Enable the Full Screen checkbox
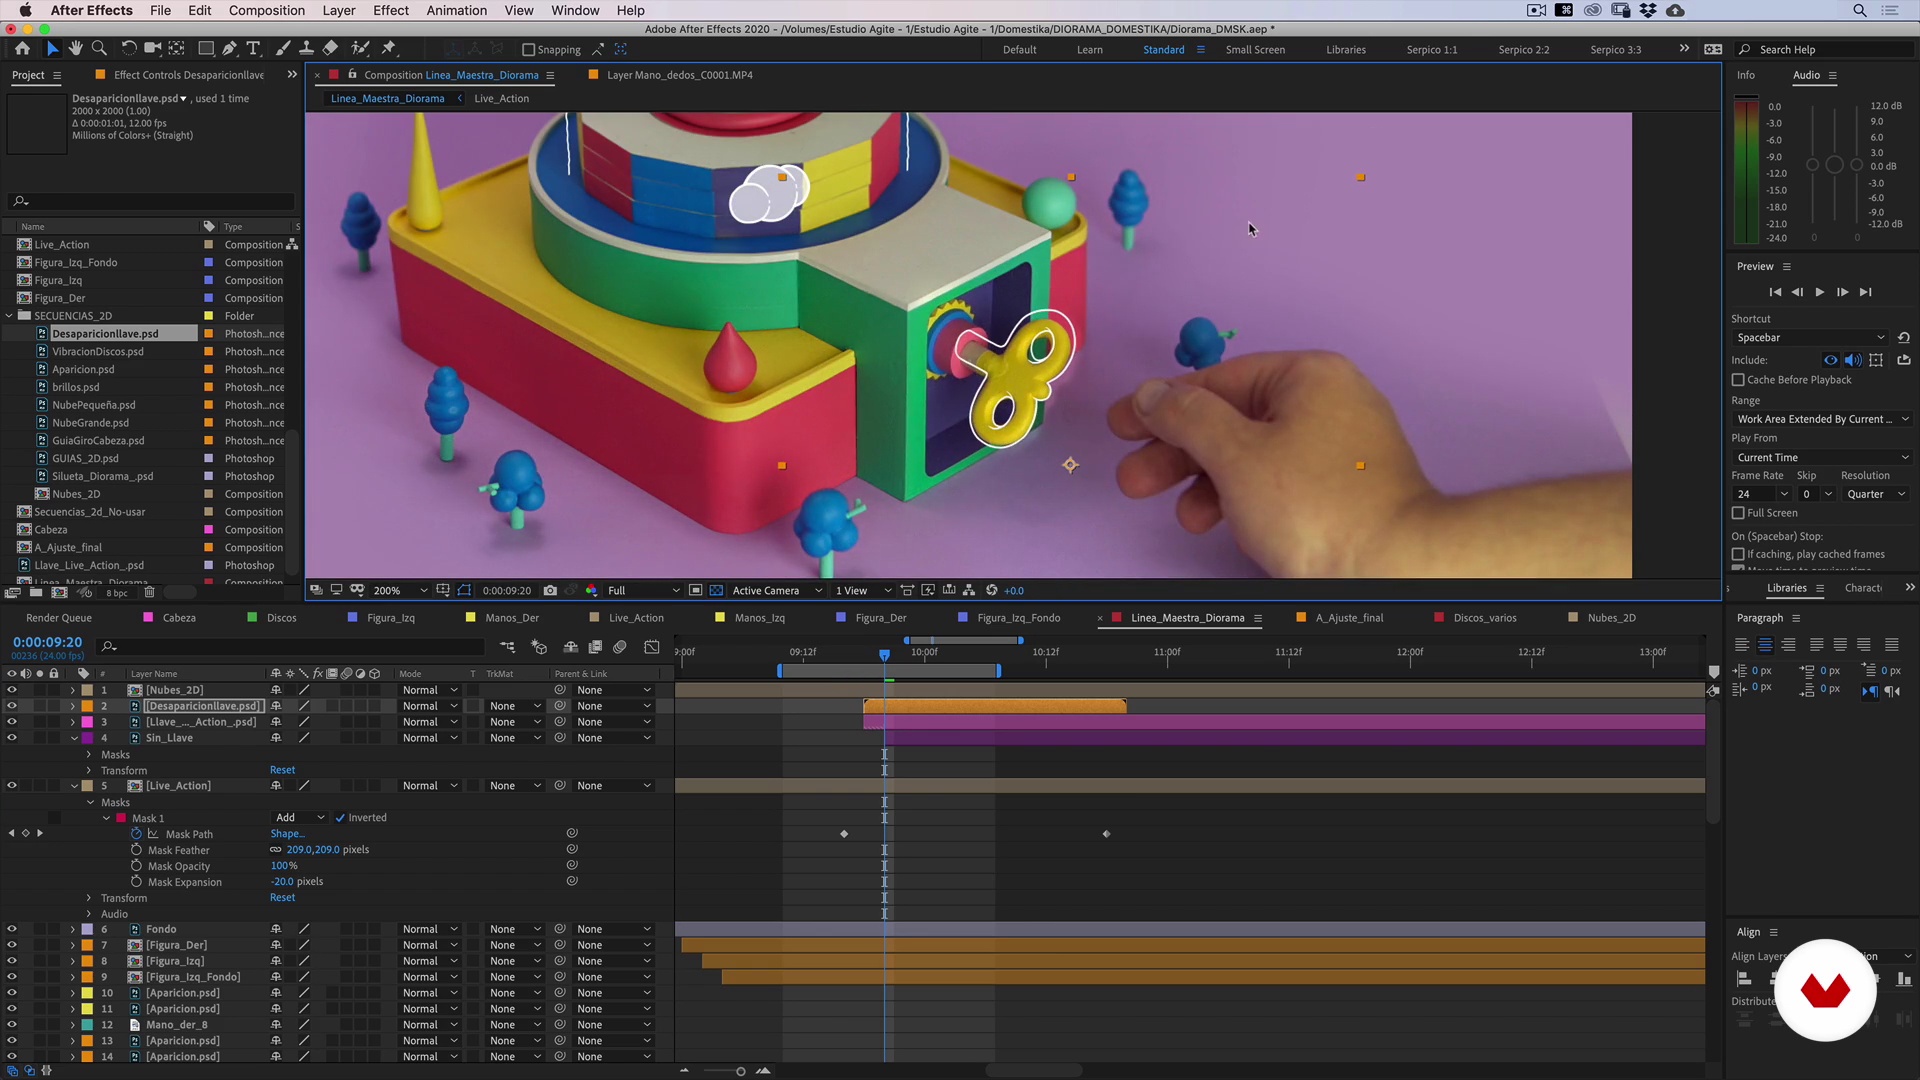 click(x=1738, y=513)
